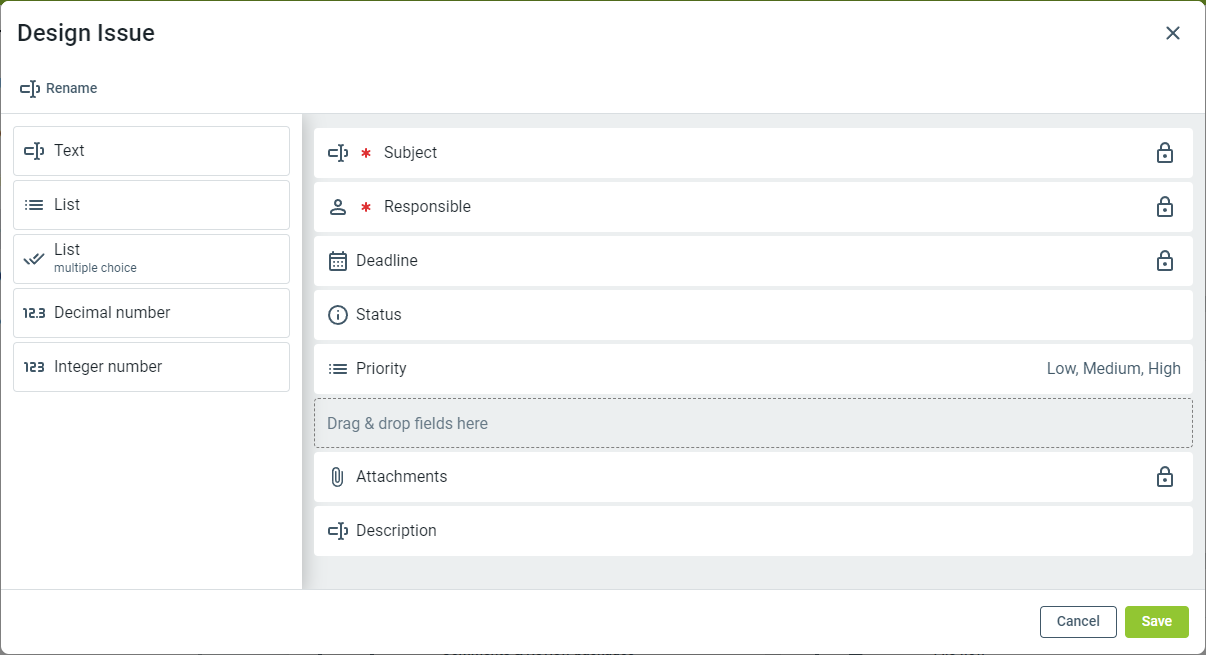The width and height of the screenshot is (1206, 655).
Task: Click the Deadline row lock icon
Action: pyautogui.click(x=1164, y=261)
